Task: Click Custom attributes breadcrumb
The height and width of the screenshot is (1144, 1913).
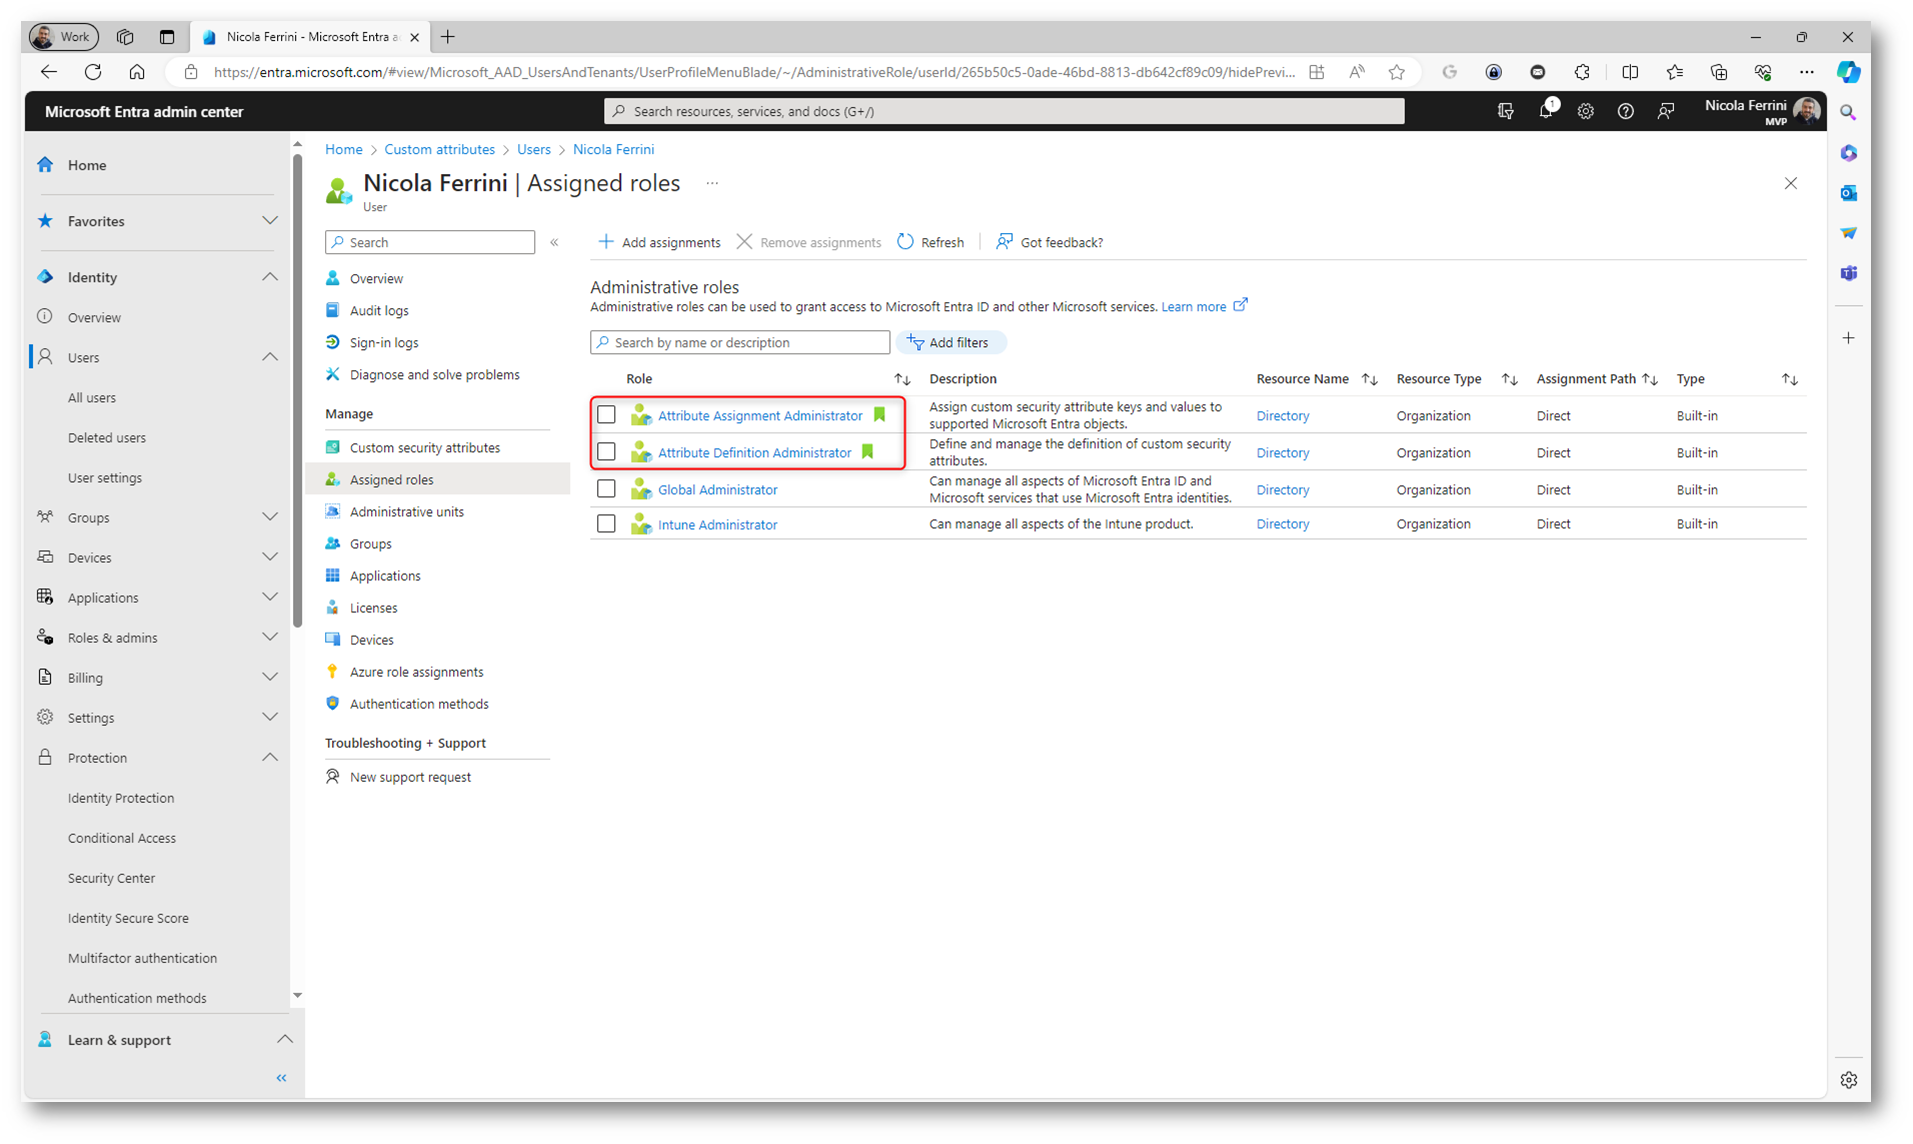Action: tap(439, 149)
